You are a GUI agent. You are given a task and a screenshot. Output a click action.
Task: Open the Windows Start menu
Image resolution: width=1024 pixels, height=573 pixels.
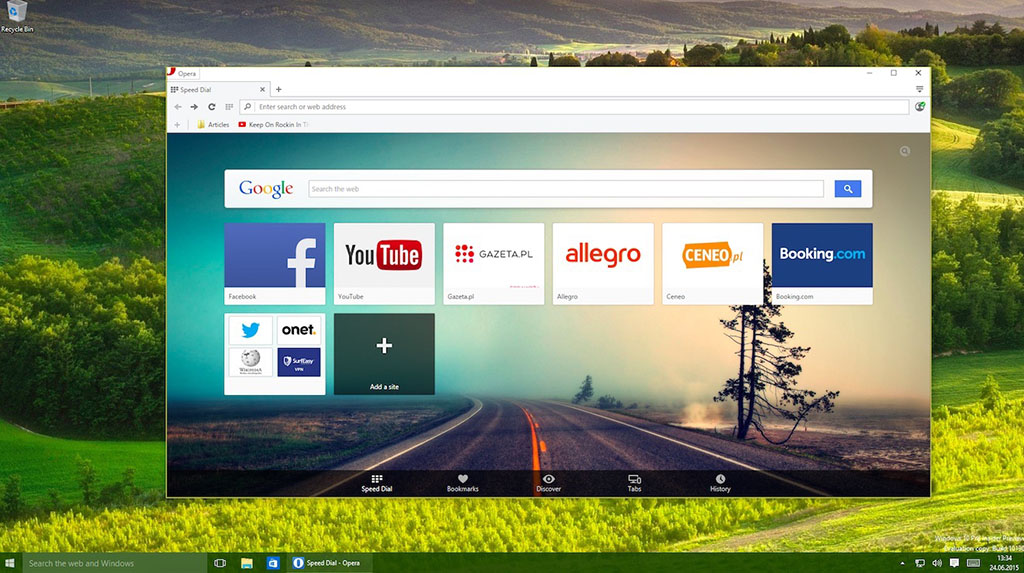[10, 563]
